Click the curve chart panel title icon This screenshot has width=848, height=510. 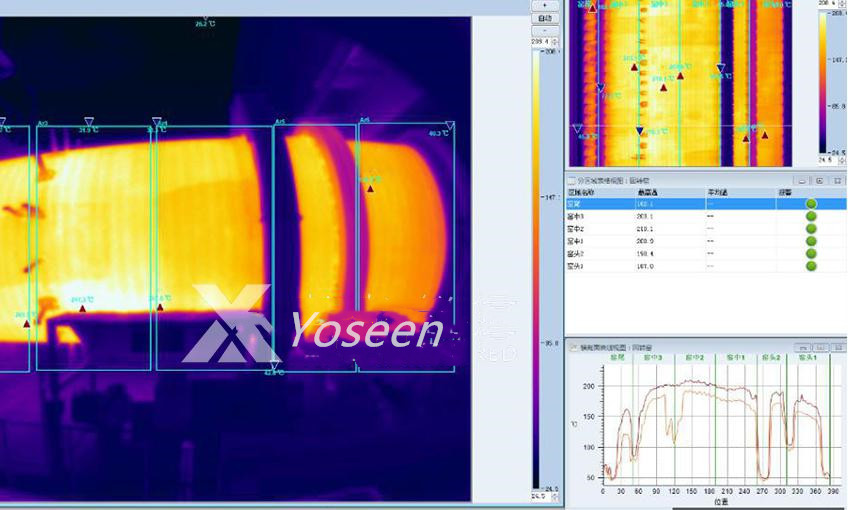pyautogui.click(x=574, y=347)
